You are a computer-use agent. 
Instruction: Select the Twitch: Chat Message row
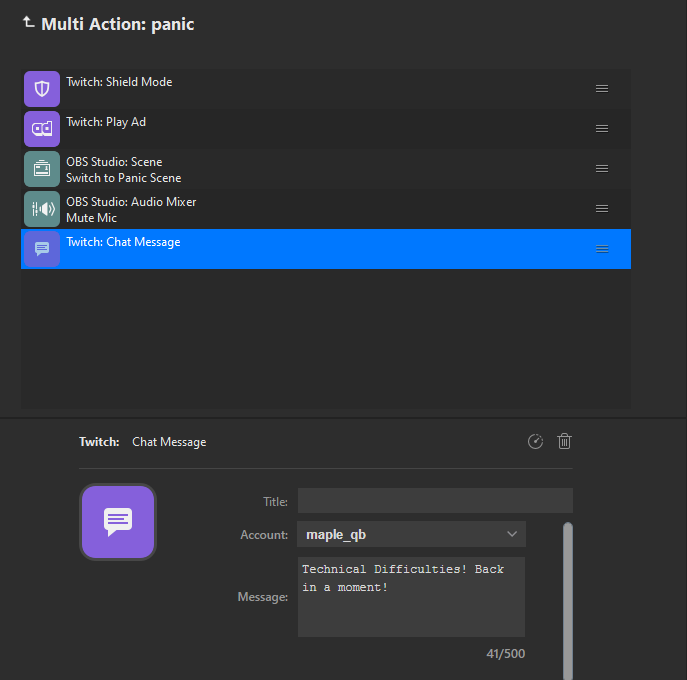tap(326, 249)
